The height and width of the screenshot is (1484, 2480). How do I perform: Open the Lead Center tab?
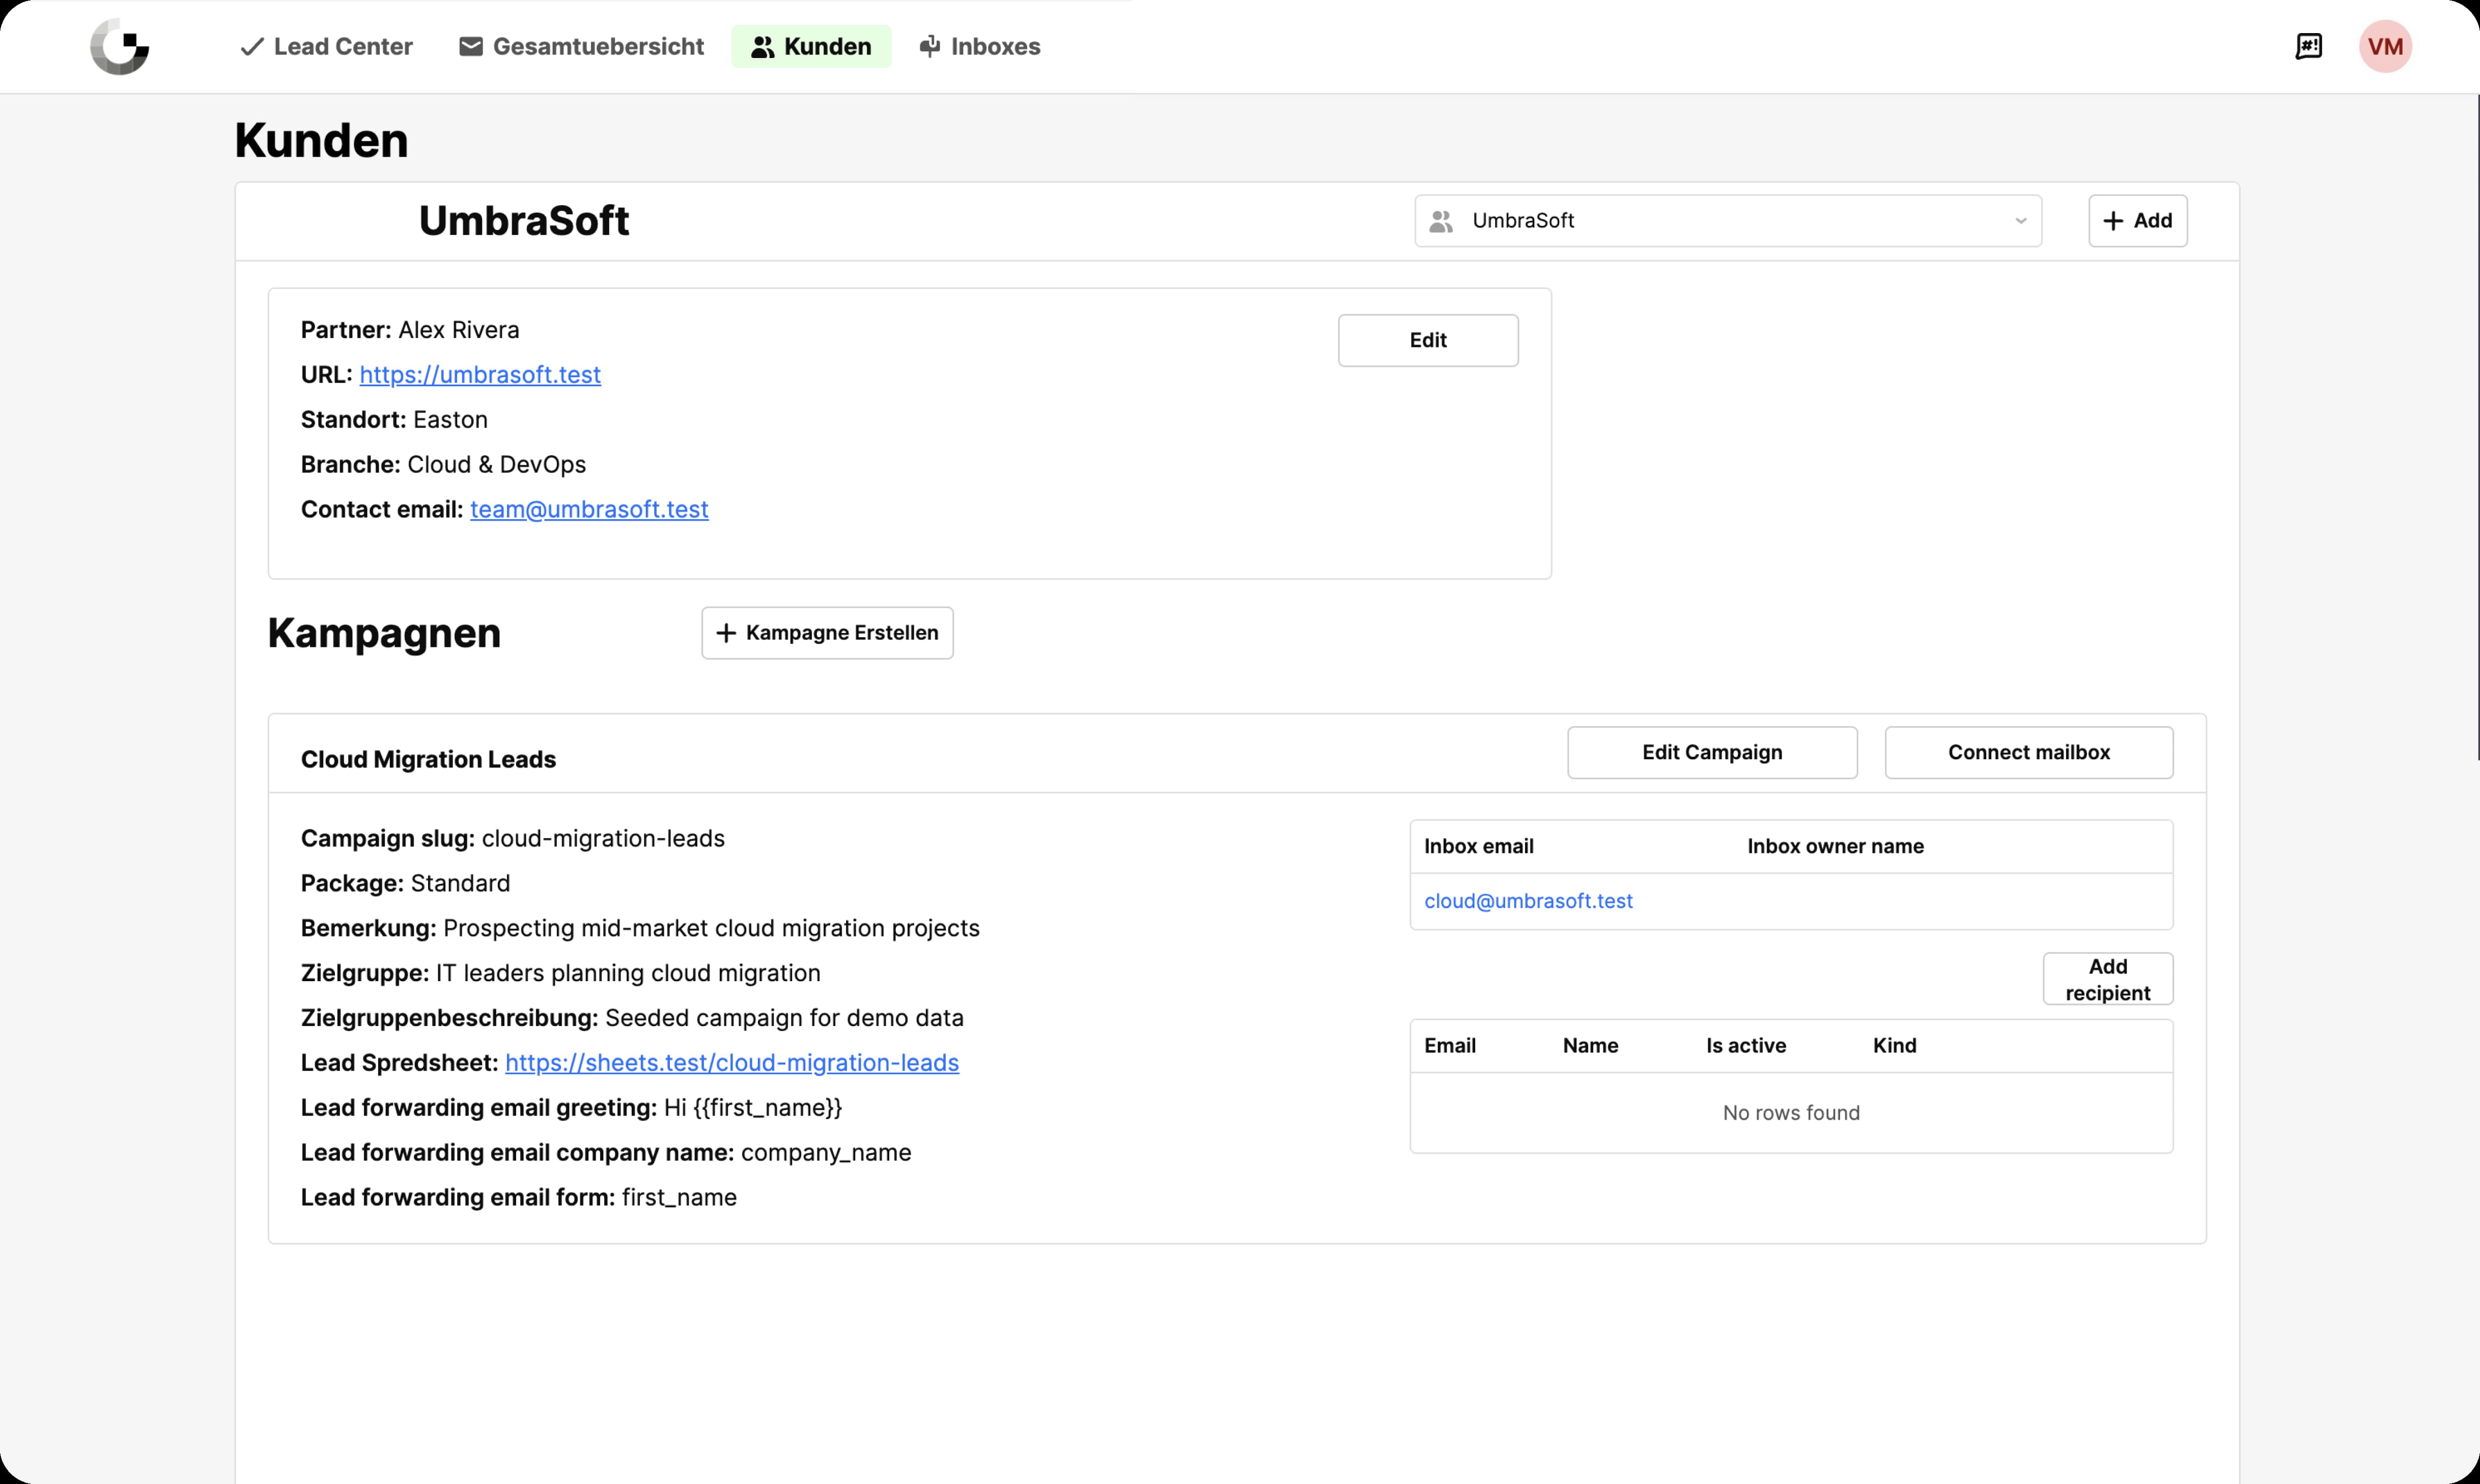[326, 46]
